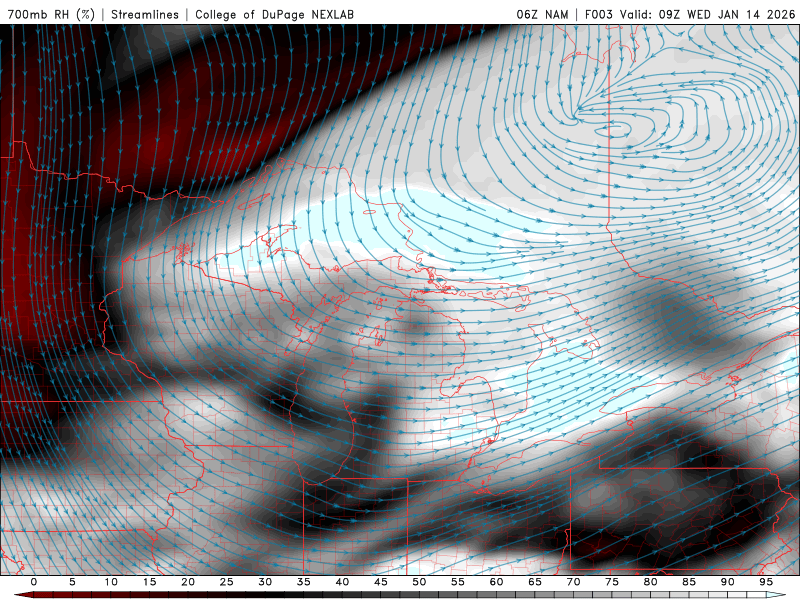Click the '80' value on the color scale

[651, 582]
